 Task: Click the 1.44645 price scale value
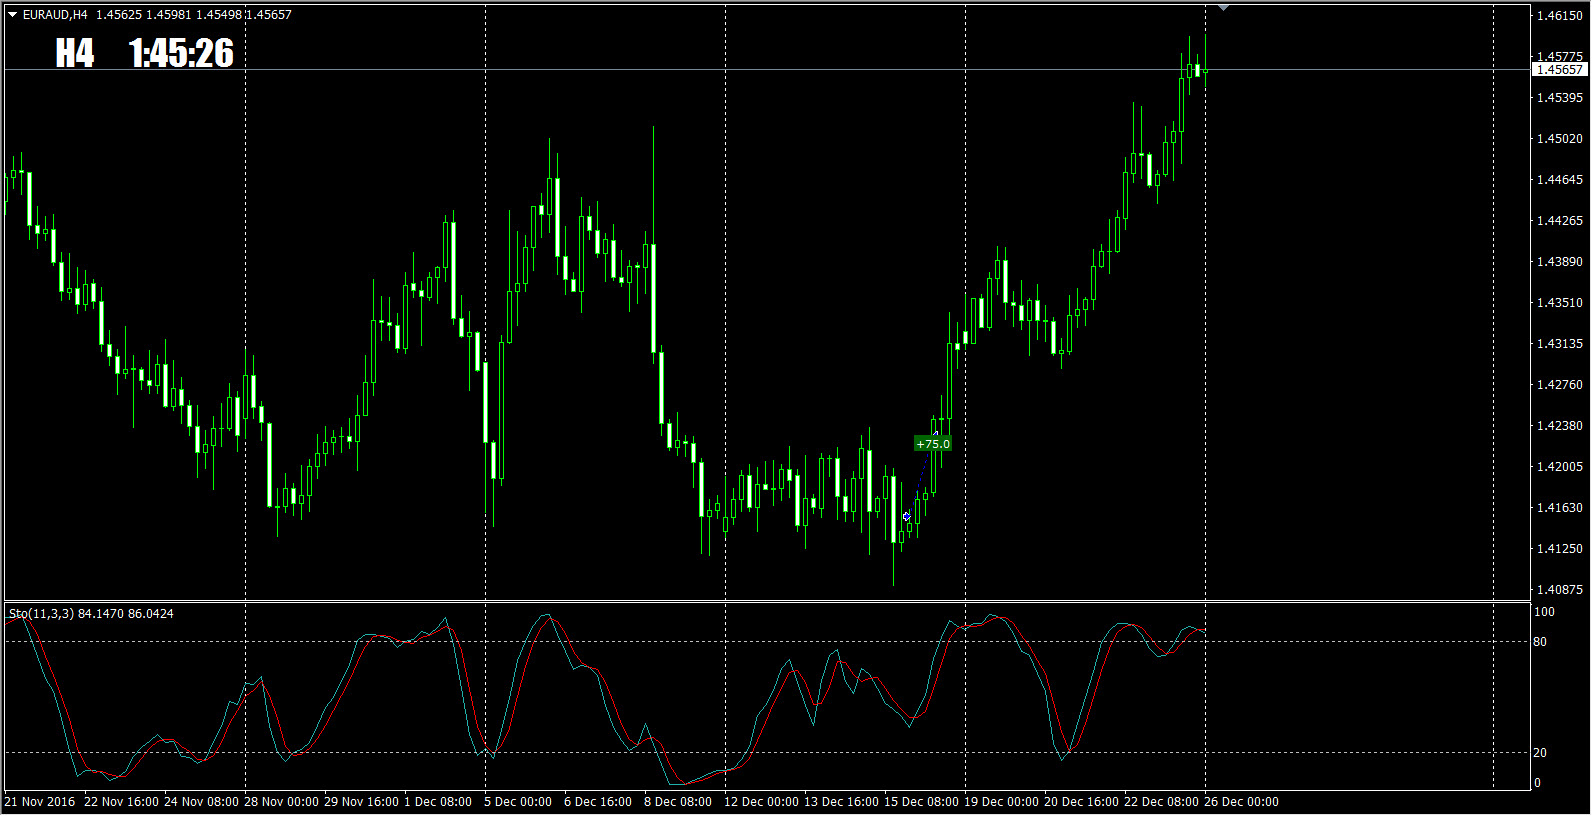(1560, 180)
